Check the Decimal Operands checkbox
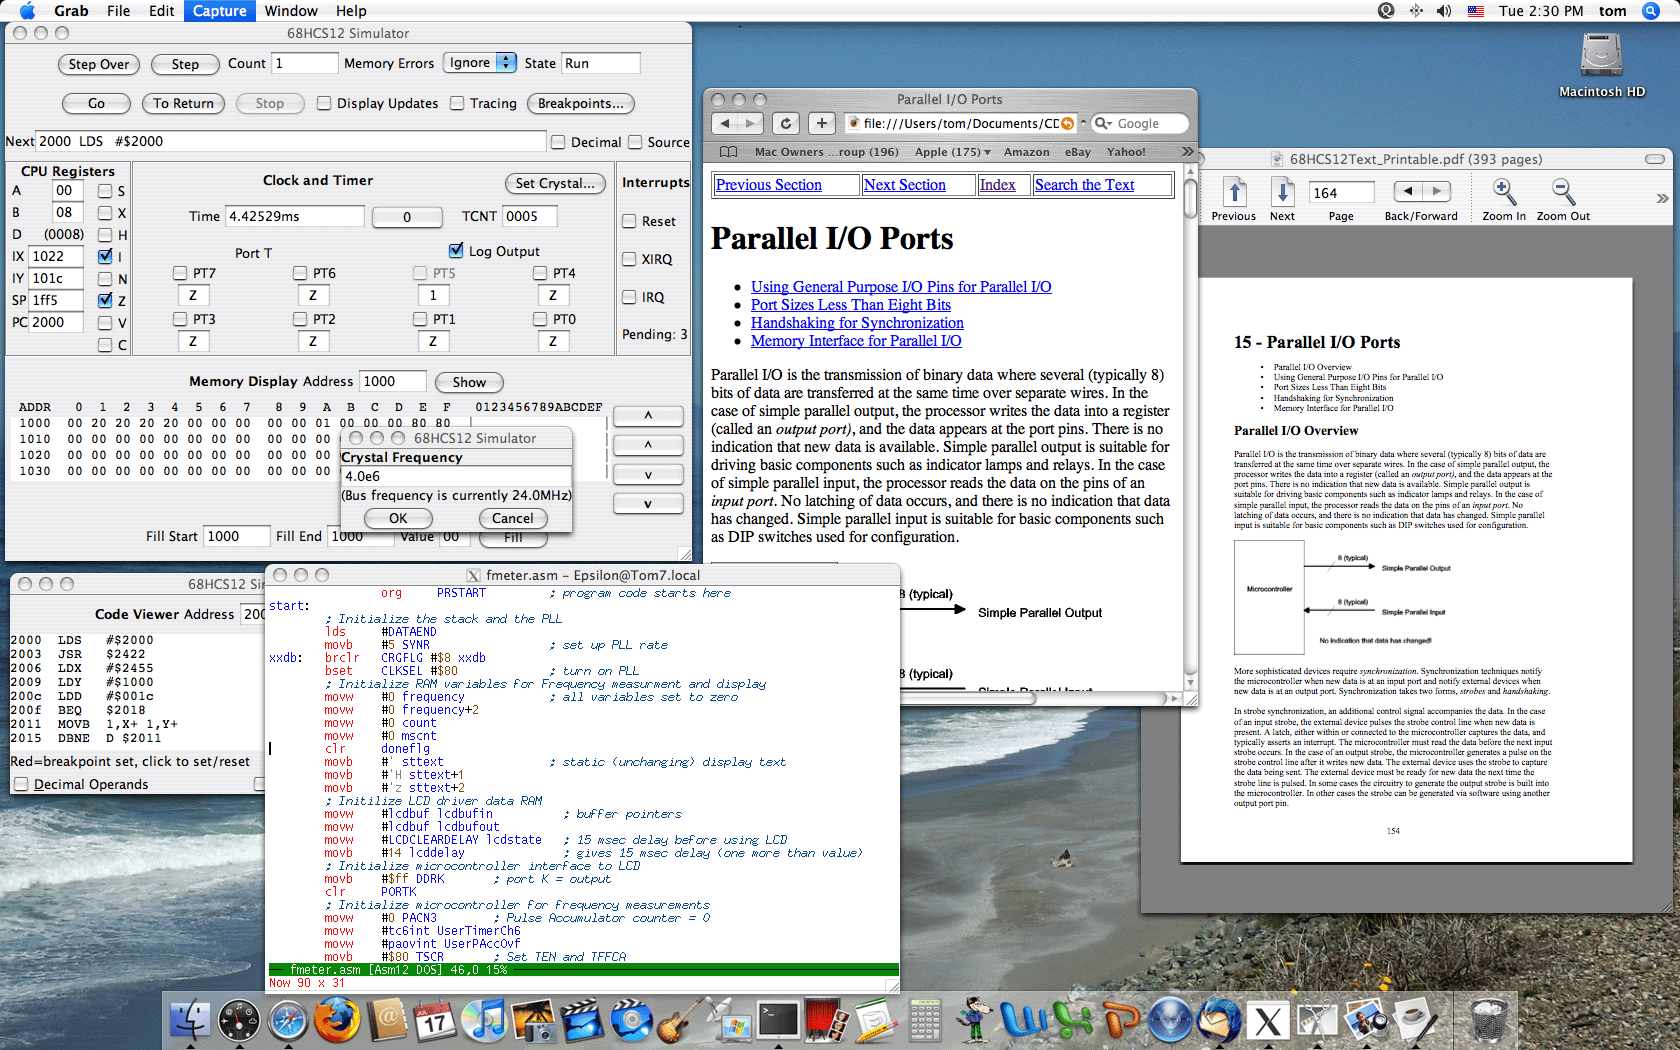The height and width of the screenshot is (1050, 1680). [21, 785]
